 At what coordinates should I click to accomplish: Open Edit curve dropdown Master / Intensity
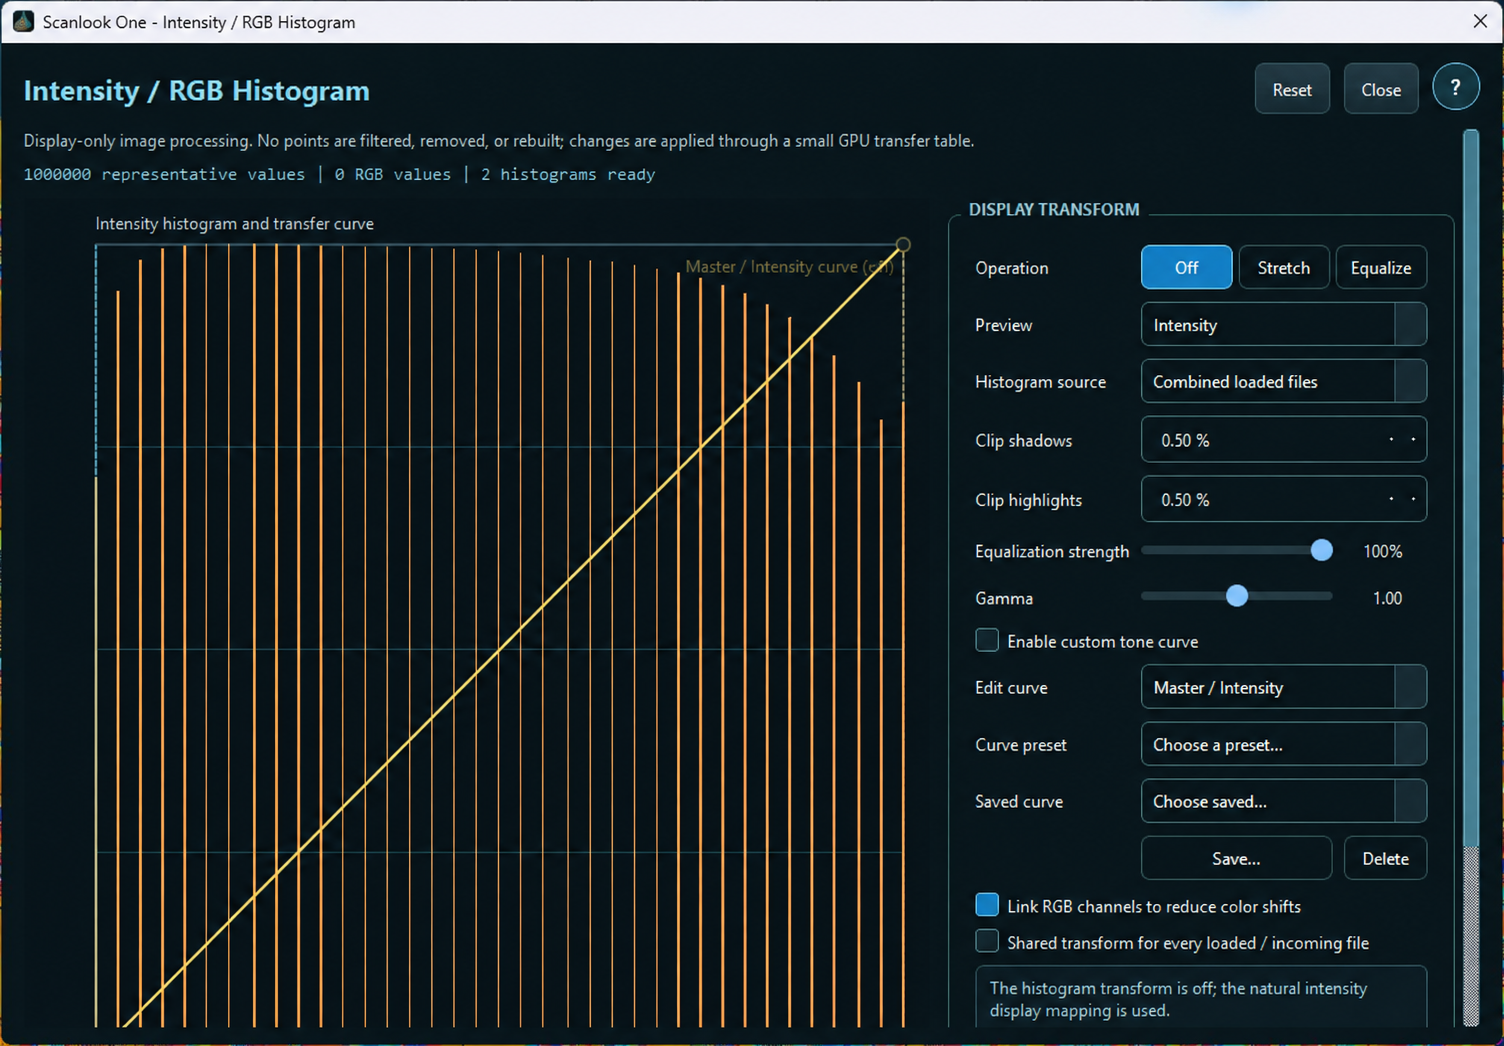click(x=1283, y=687)
